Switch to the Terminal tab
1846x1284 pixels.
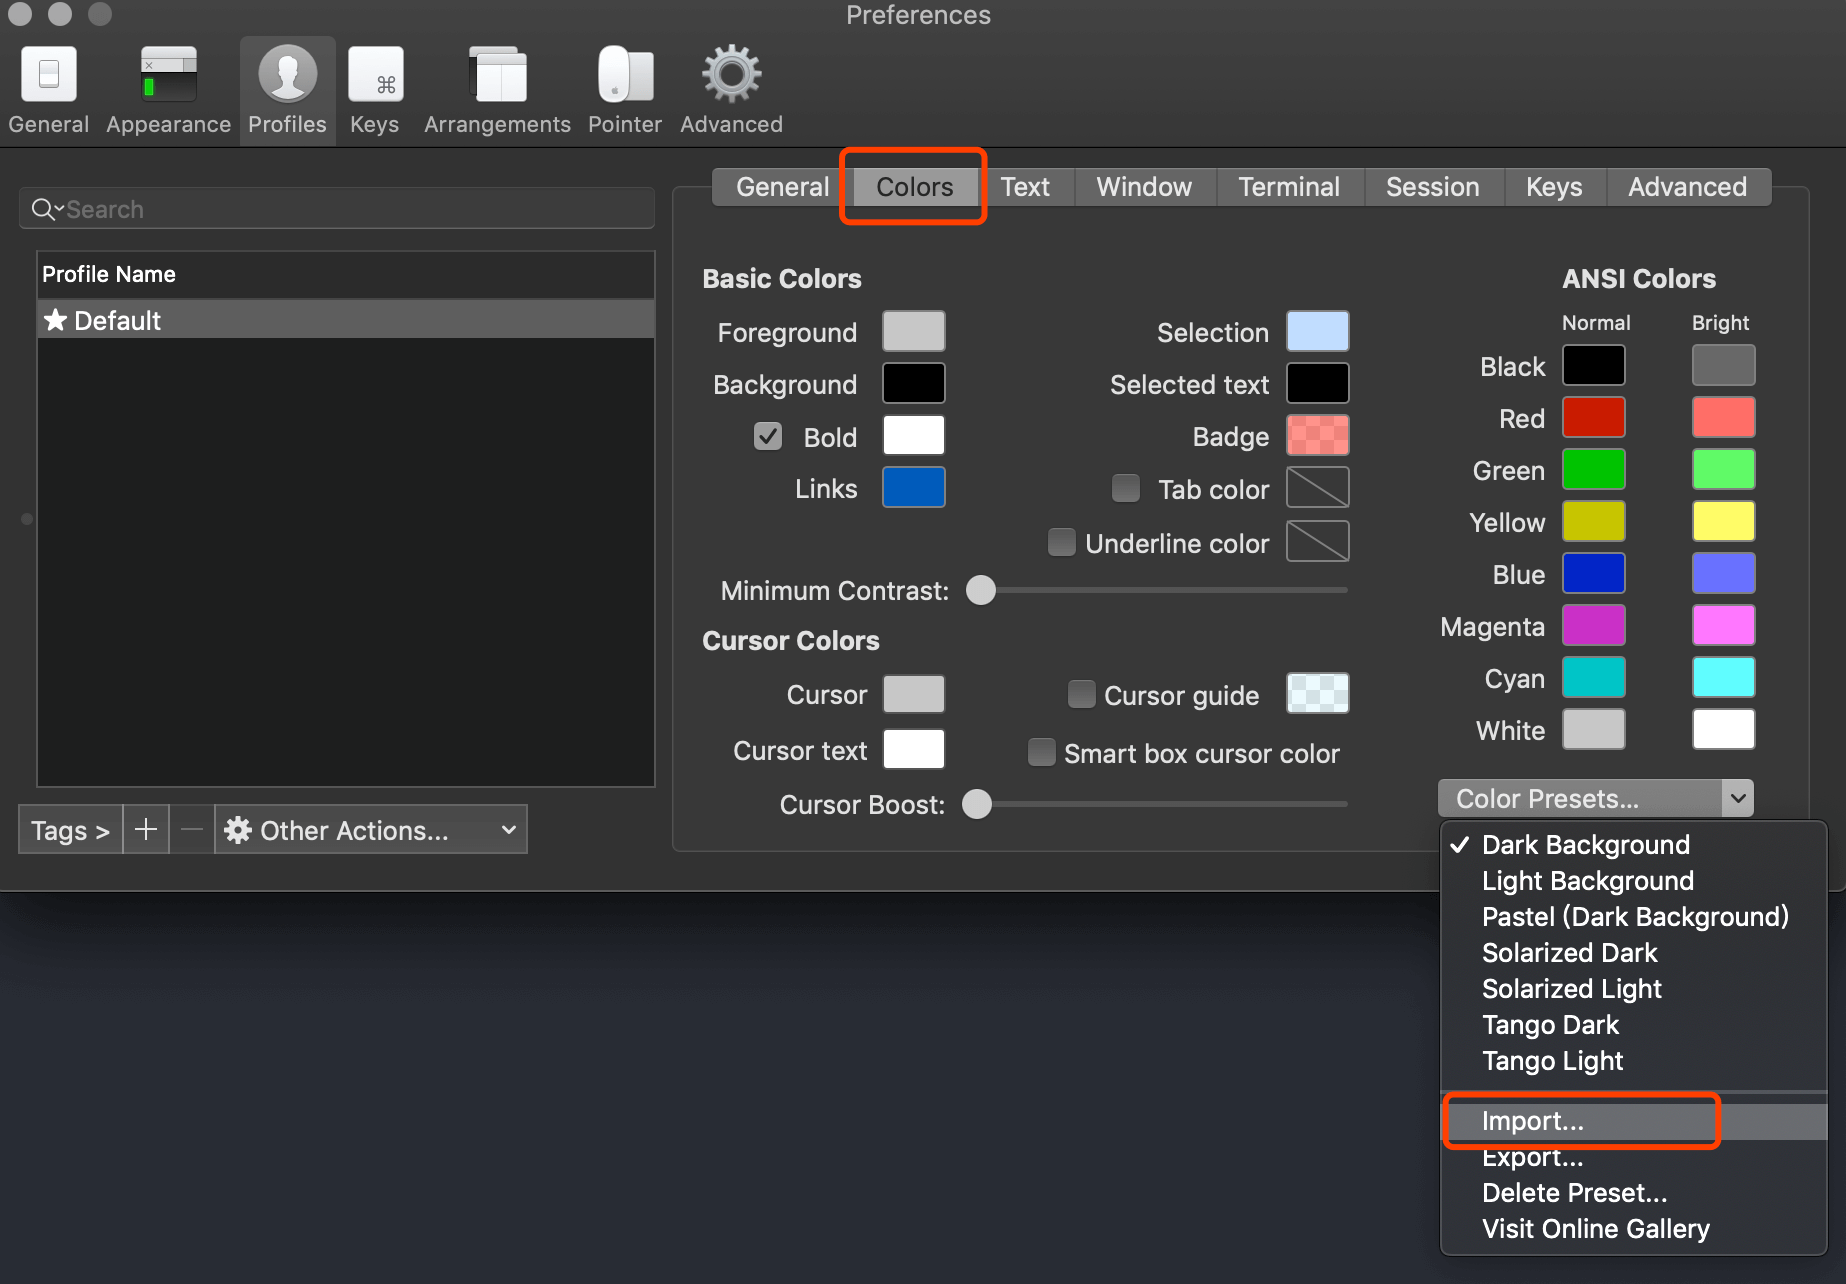pyautogui.click(x=1289, y=187)
